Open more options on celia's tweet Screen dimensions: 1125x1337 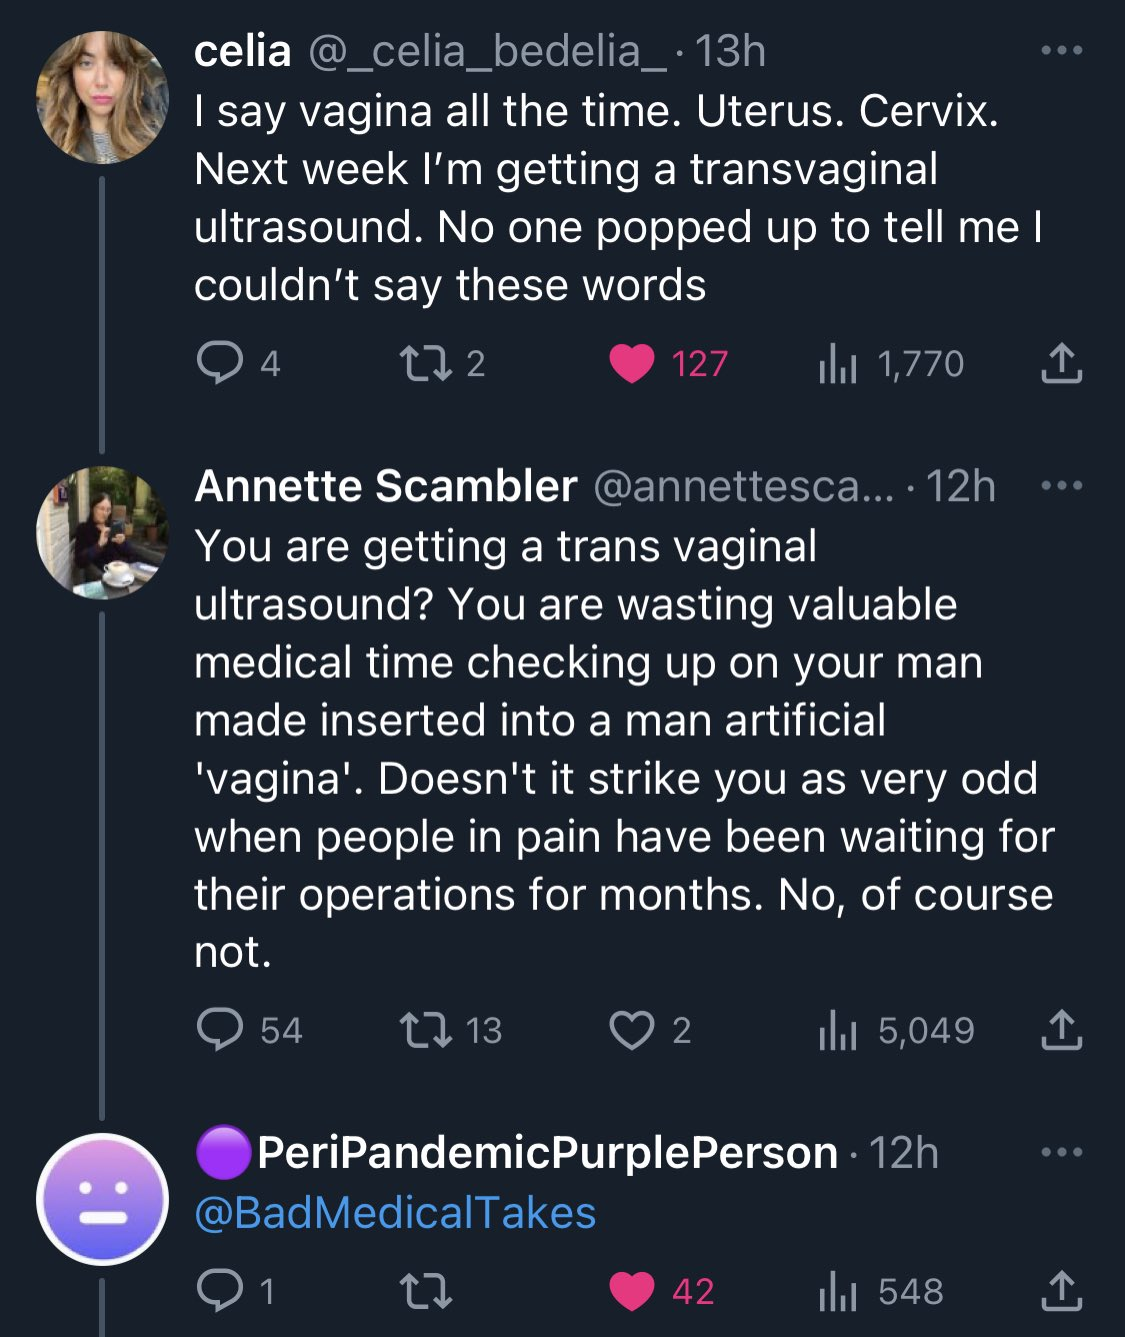[x=1061, y=50]
